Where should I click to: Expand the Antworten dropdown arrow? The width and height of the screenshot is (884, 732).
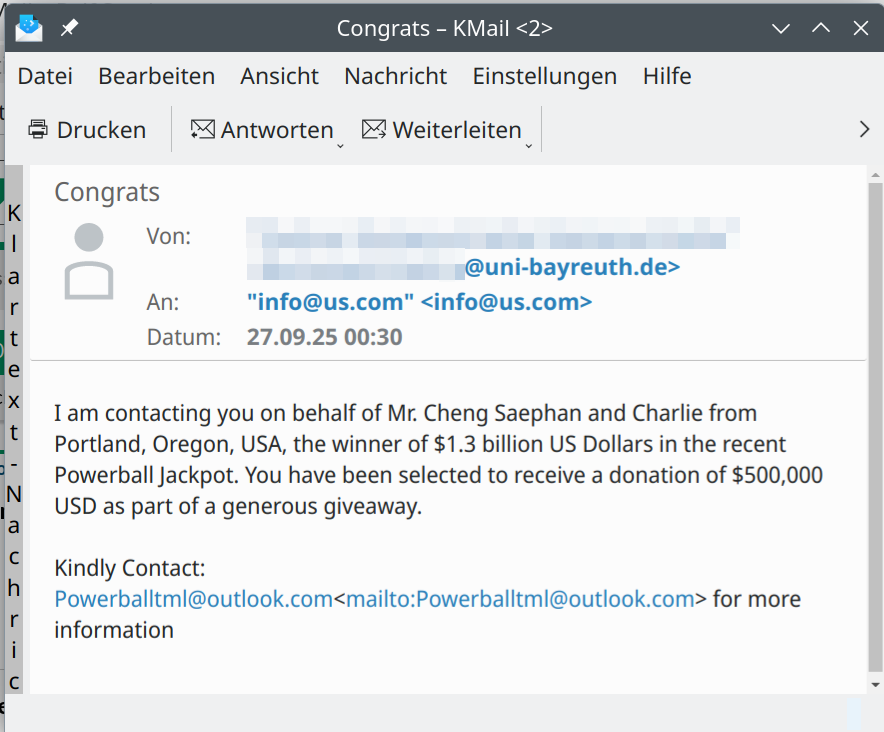340,145
